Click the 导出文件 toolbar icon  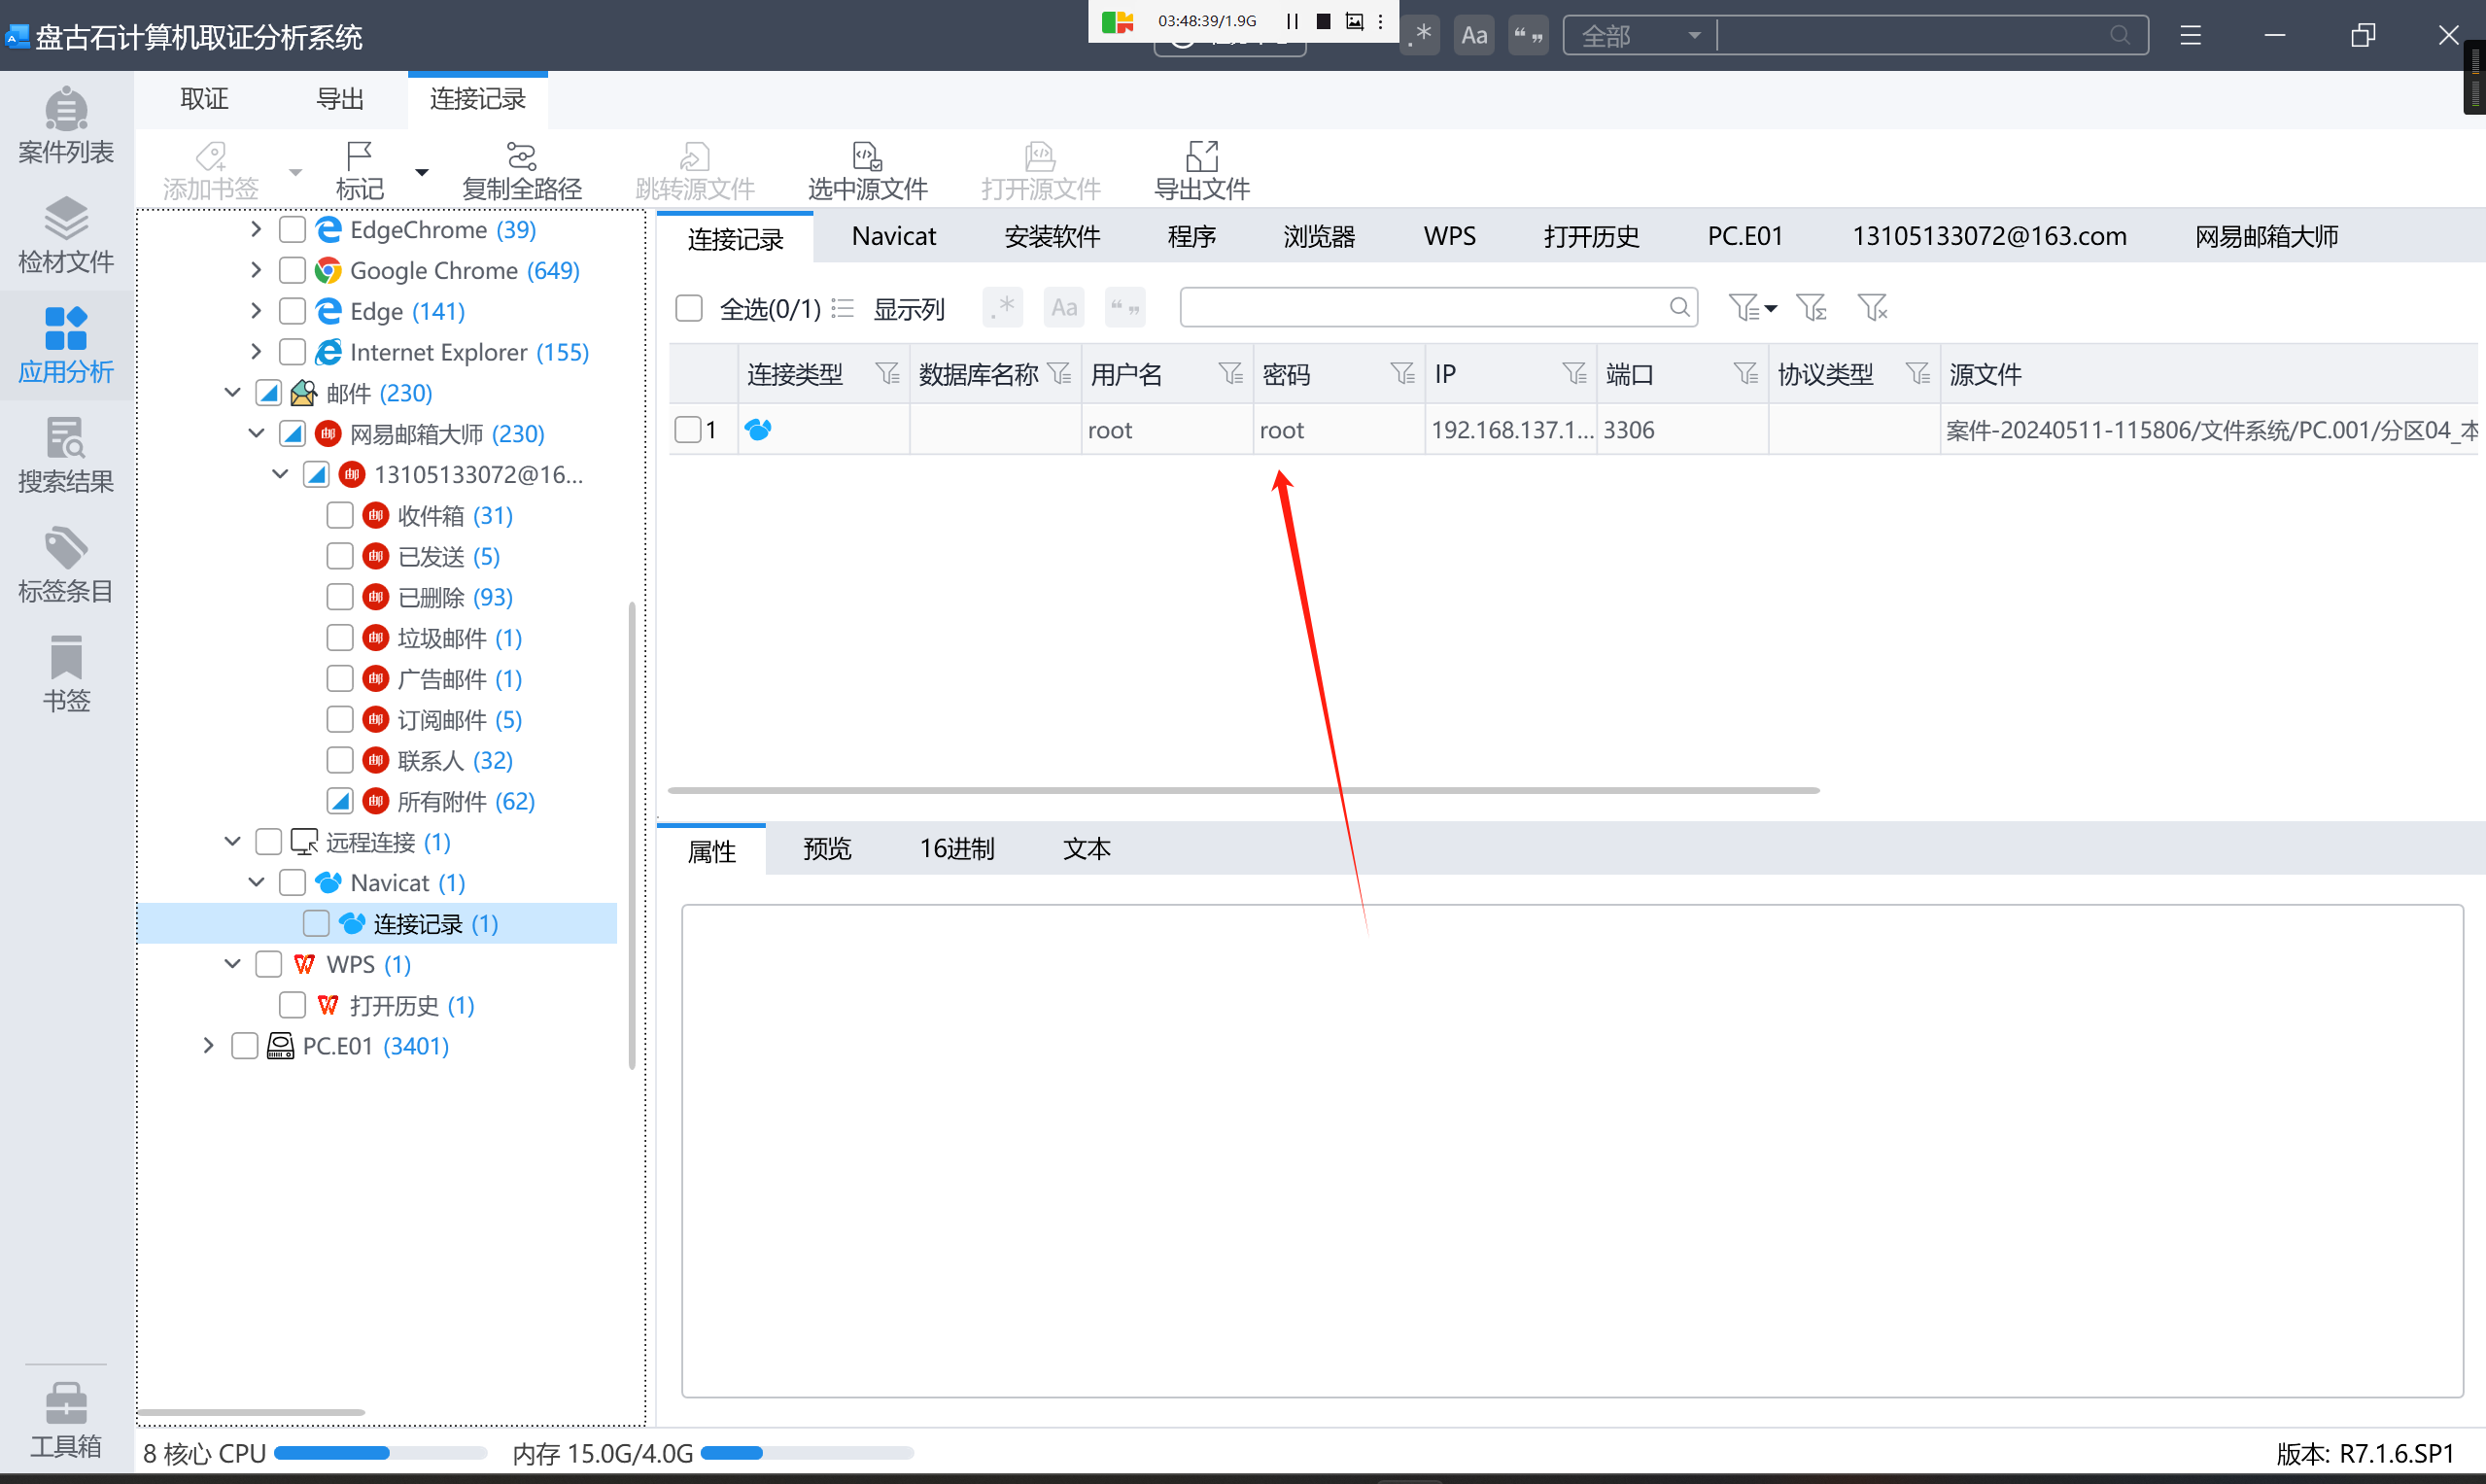[x=1201, y=170]
